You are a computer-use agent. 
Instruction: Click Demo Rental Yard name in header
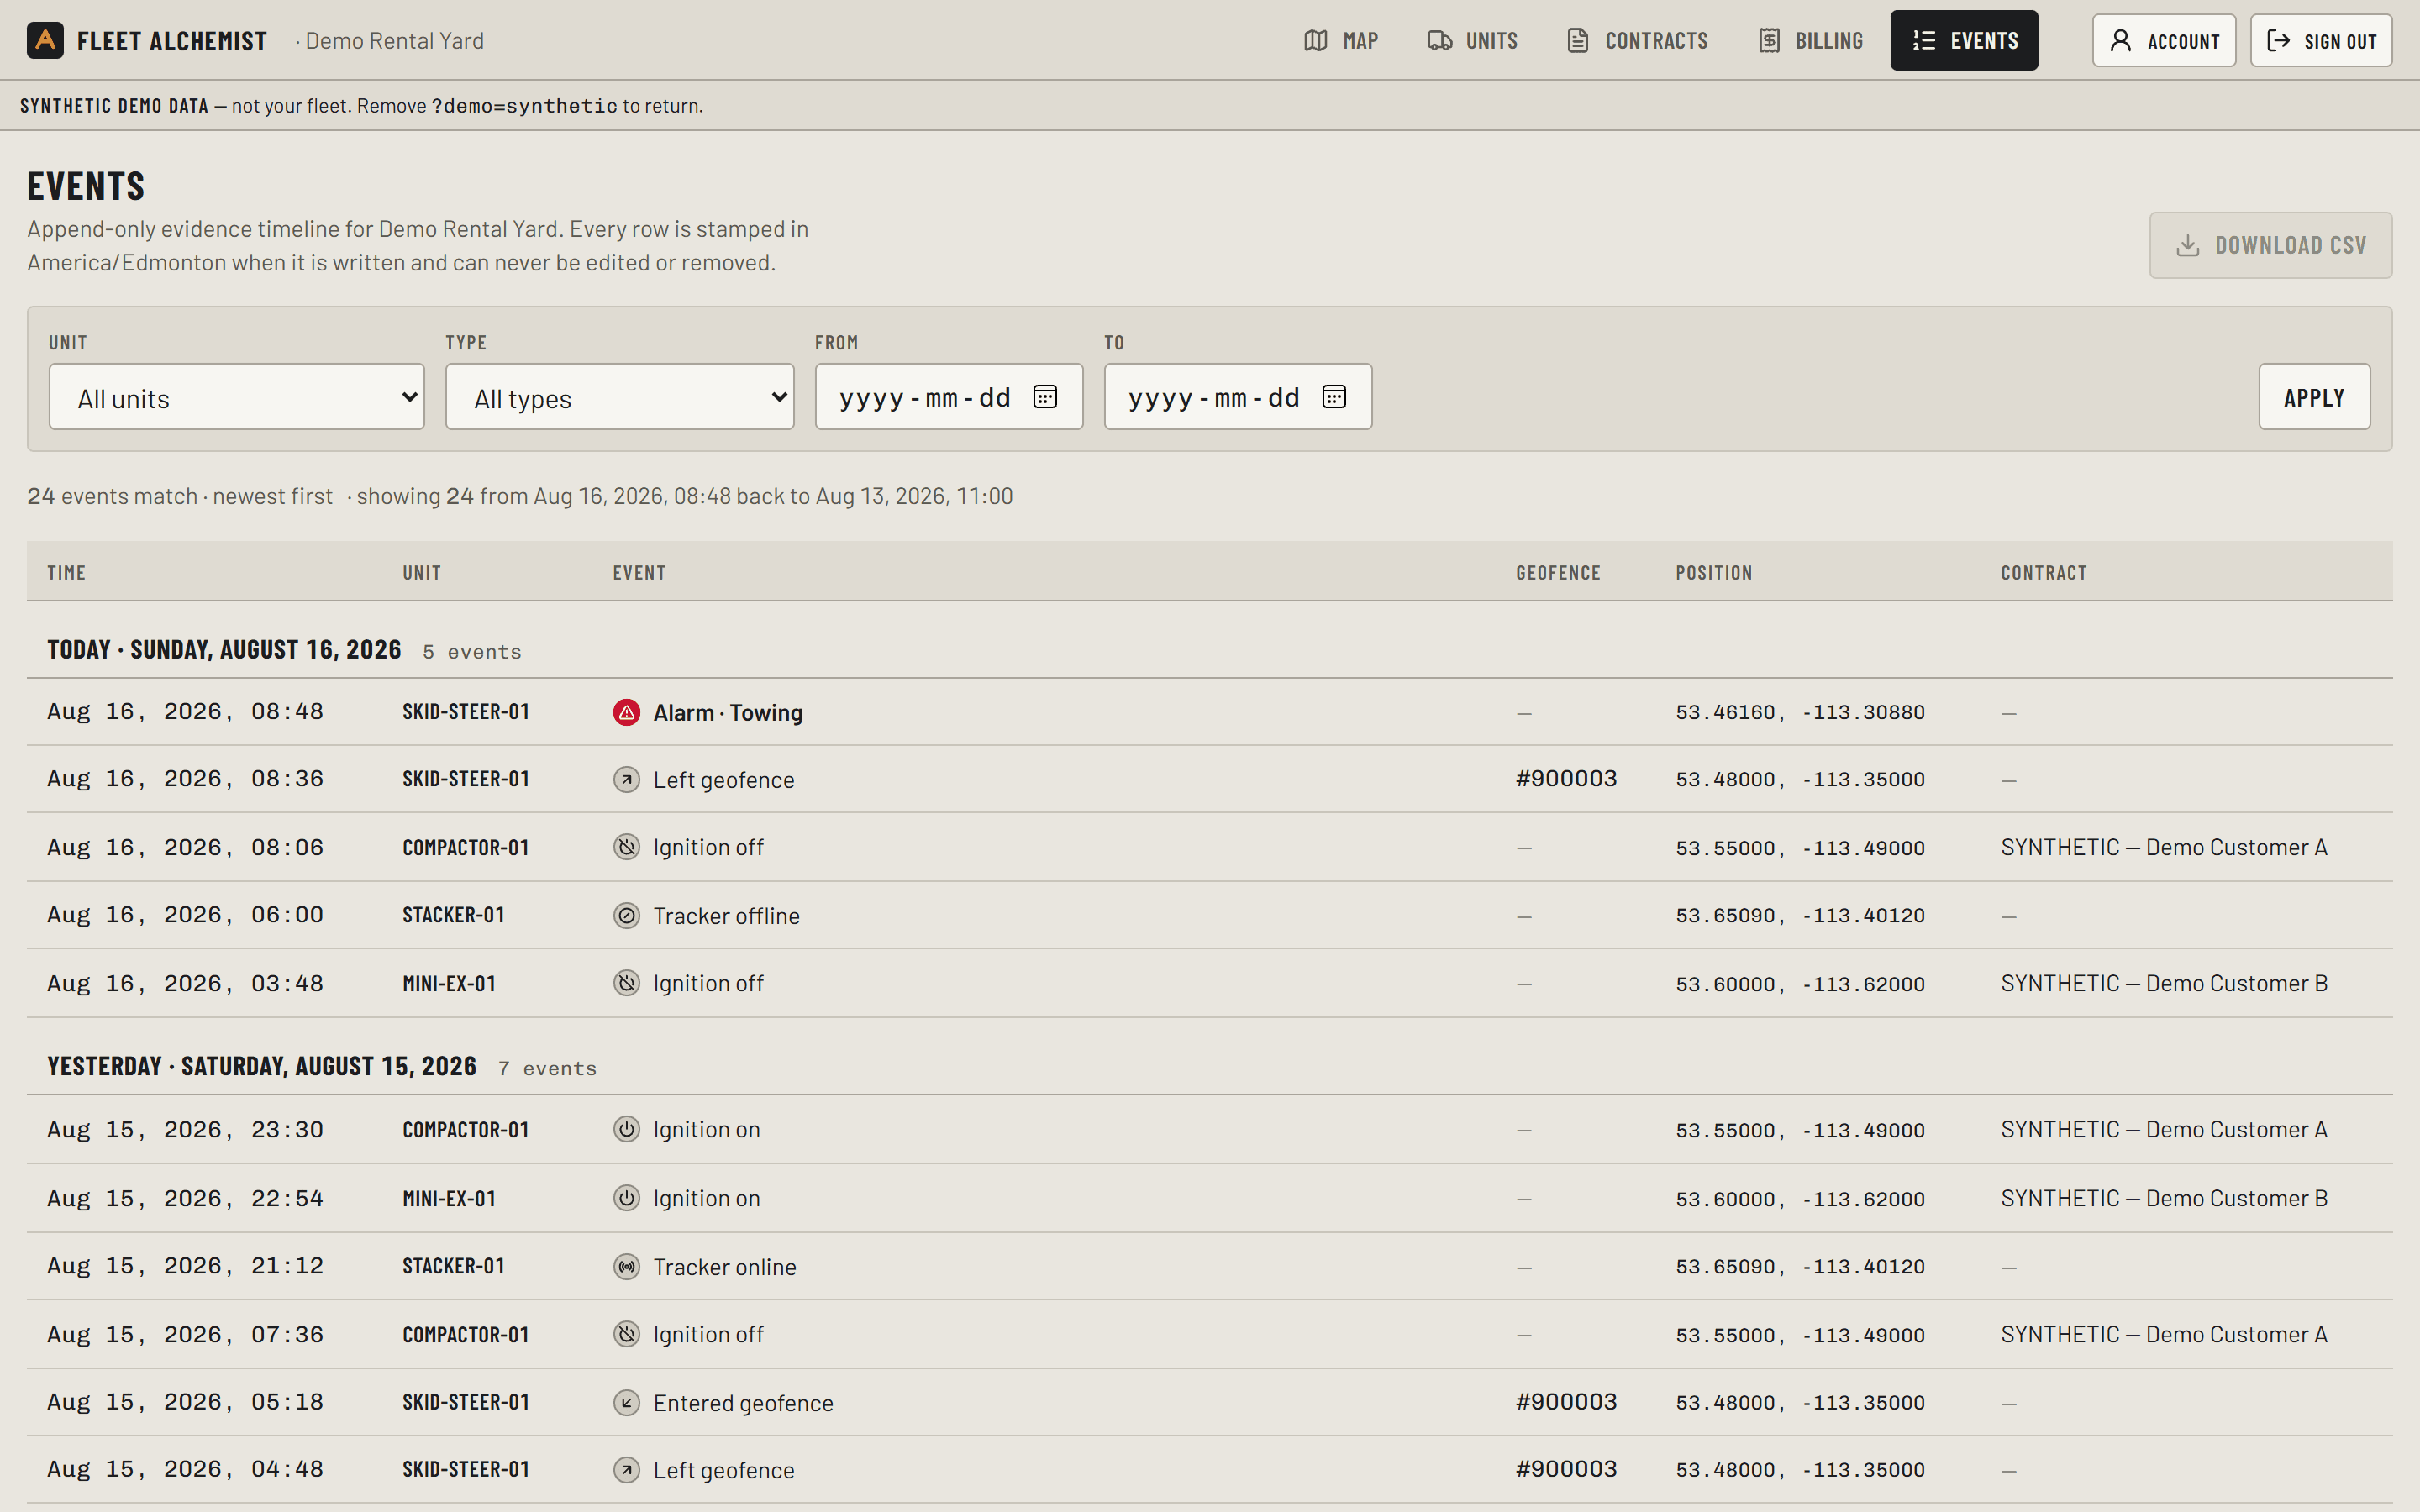pyautogui.click(x=394, y=41)
